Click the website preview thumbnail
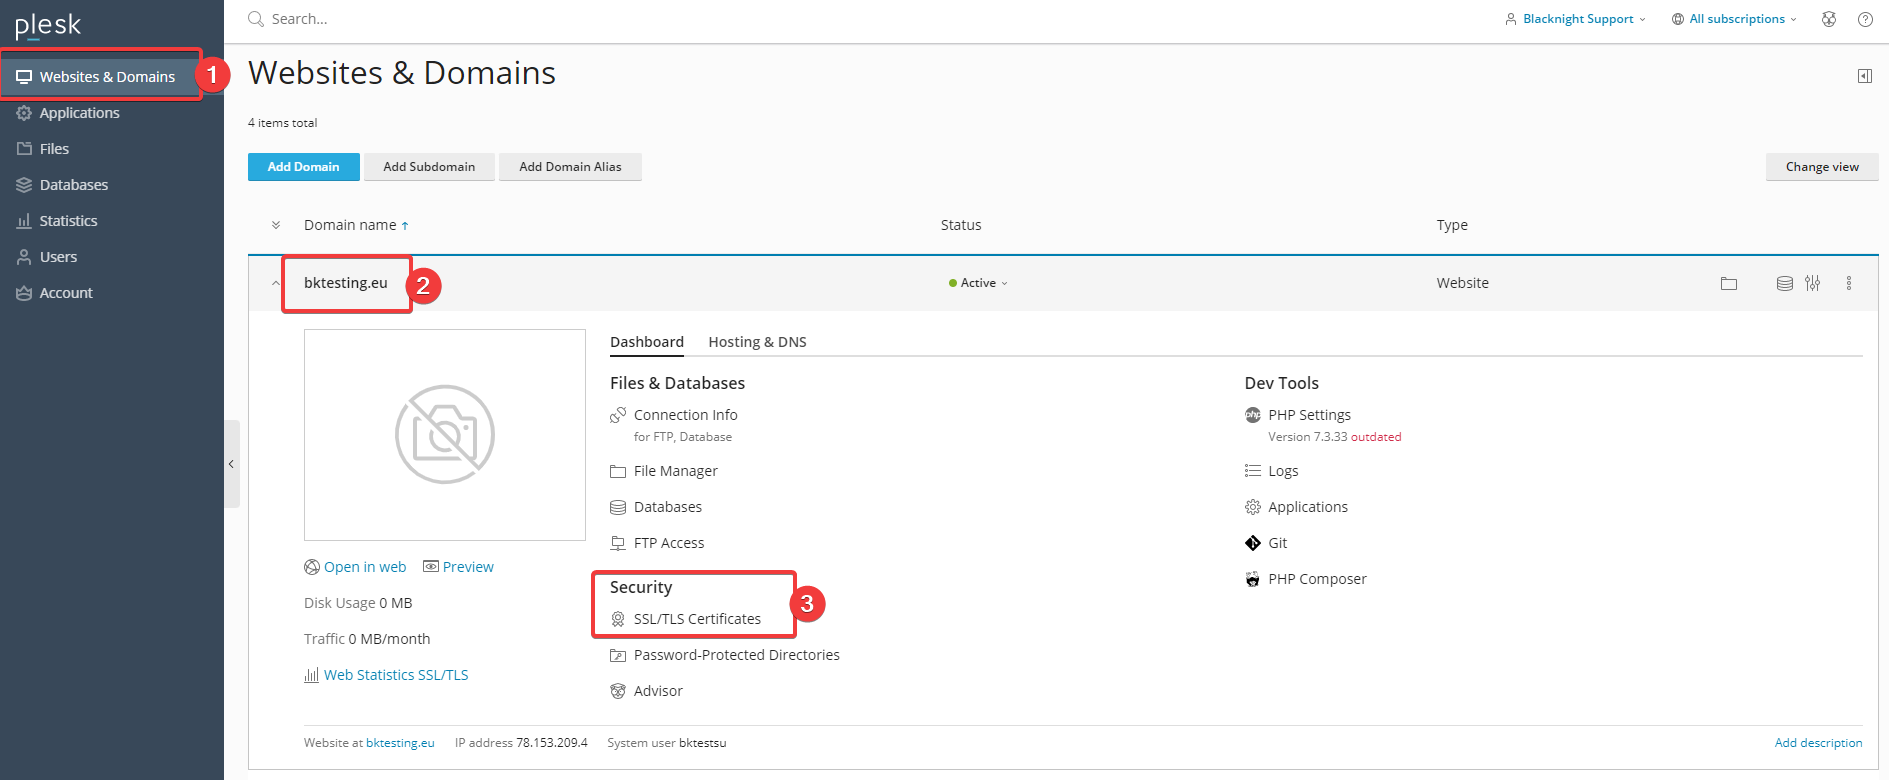Image resolution: width=1889 pixels, height=780 pixels. point(445,435)
